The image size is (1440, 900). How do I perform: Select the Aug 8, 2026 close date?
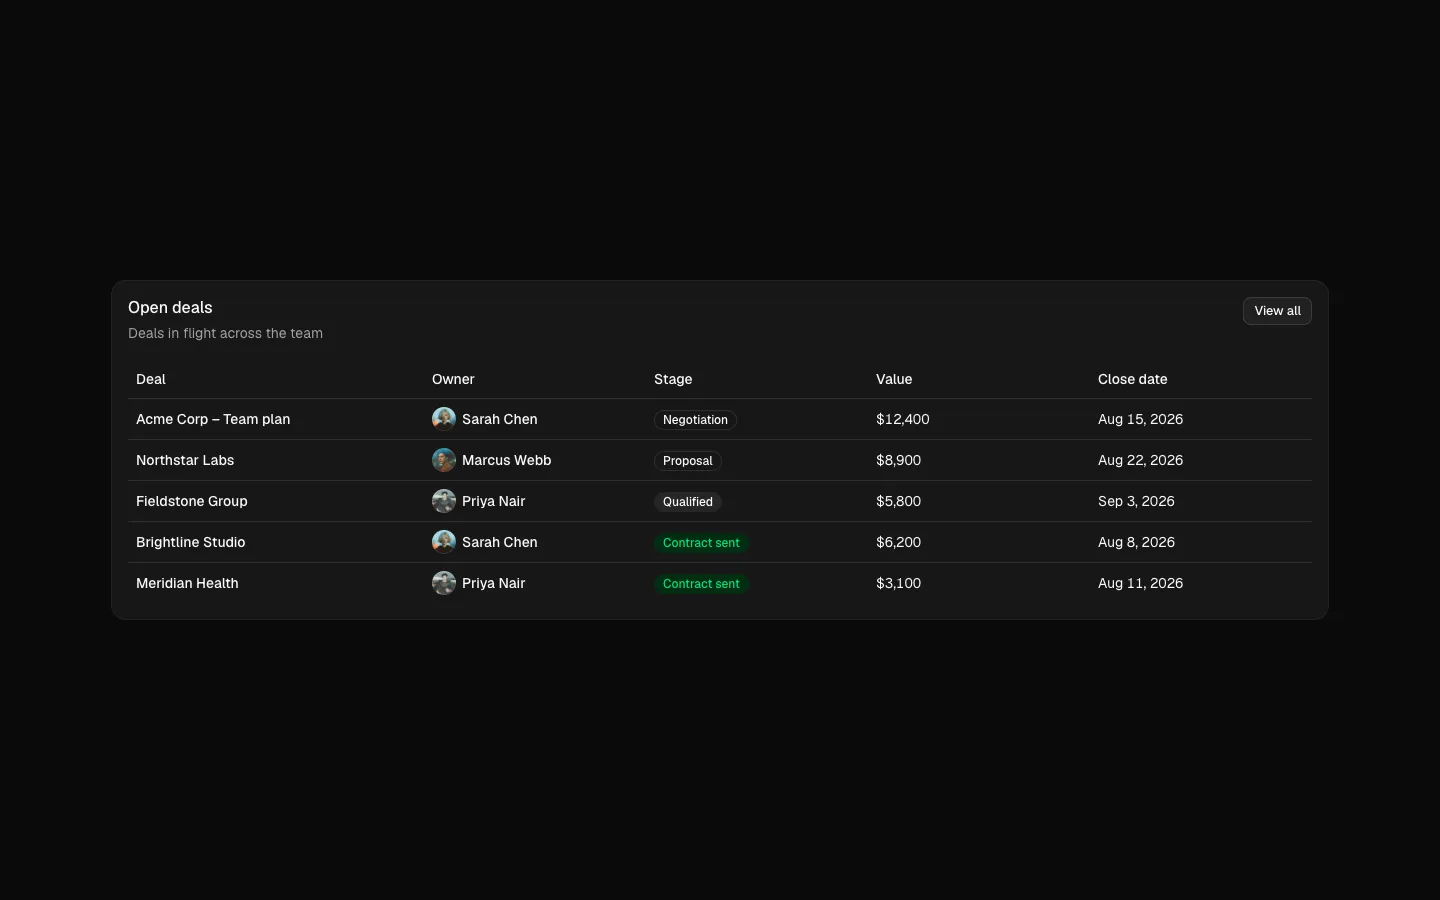coord(1137,542)
